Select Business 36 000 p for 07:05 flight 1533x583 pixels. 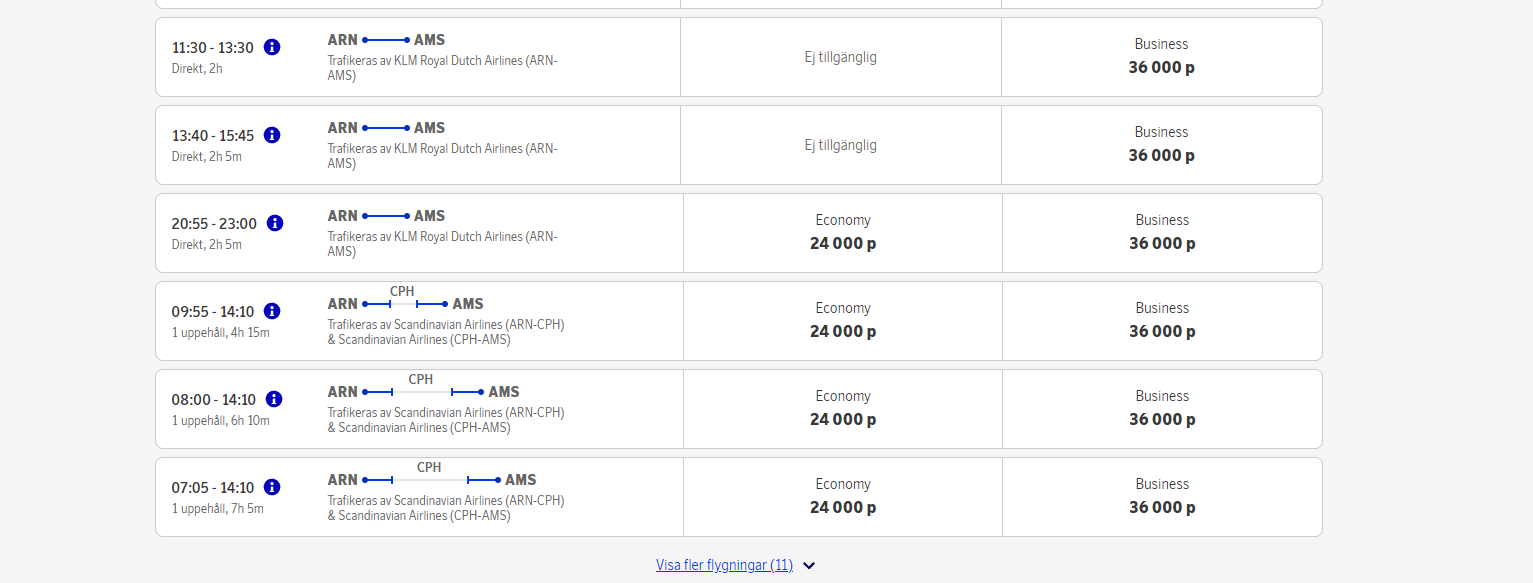pyautogui.click(x=1161, y=497)
